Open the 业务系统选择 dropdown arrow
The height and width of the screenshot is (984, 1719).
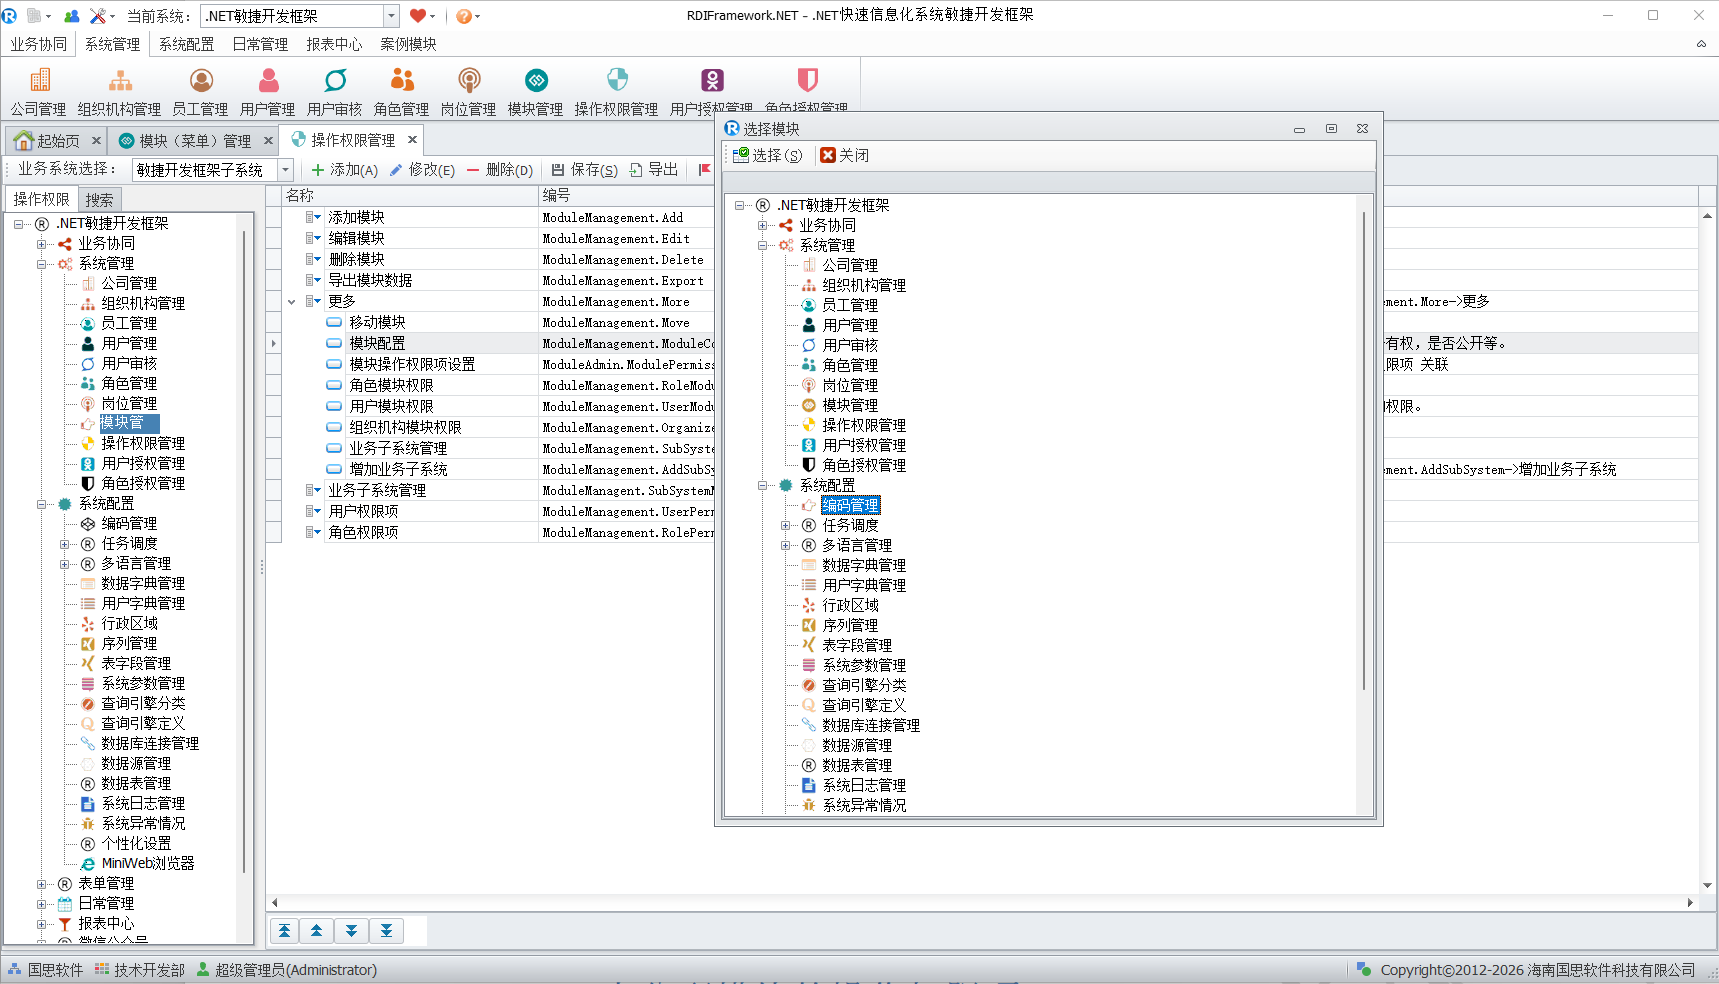pyautogui.click(x=286, y=170)
